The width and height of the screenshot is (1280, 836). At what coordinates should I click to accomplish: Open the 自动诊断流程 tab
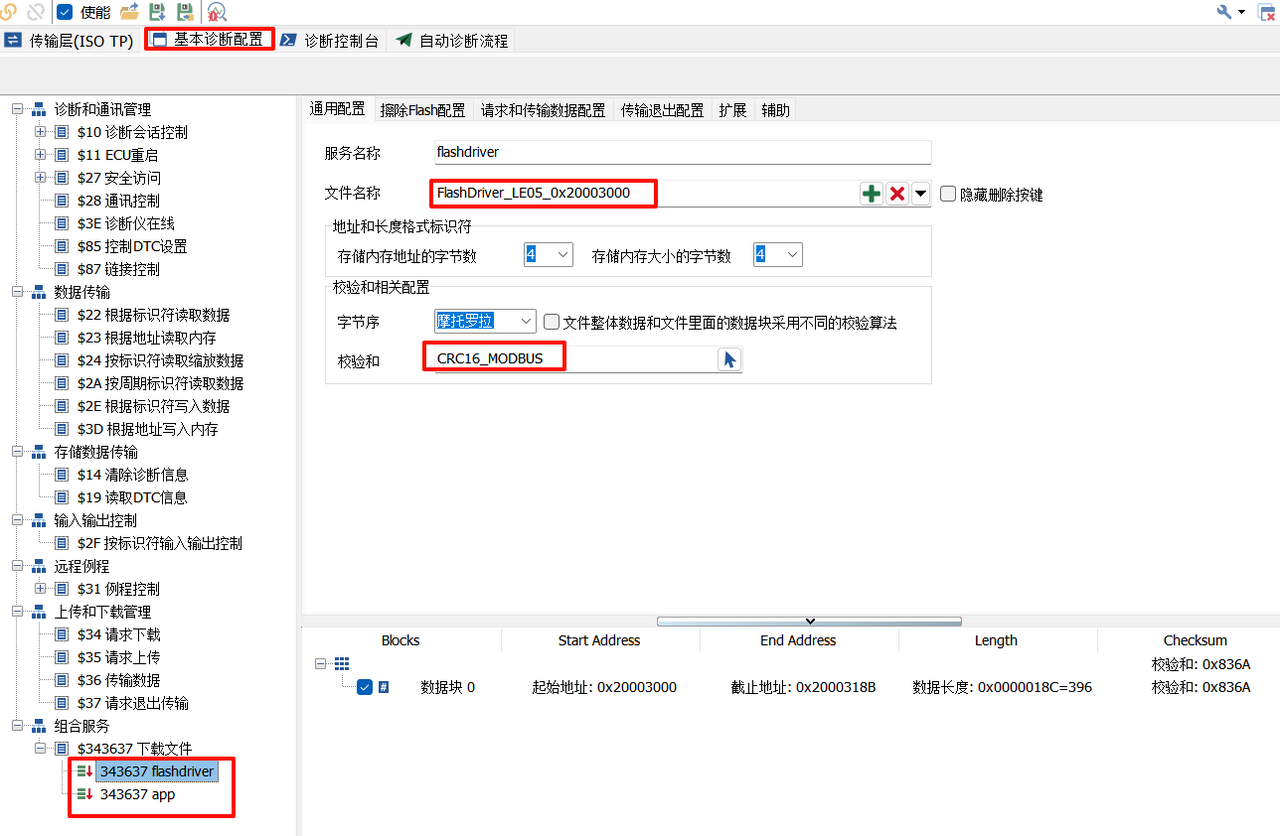pos(451,41)
